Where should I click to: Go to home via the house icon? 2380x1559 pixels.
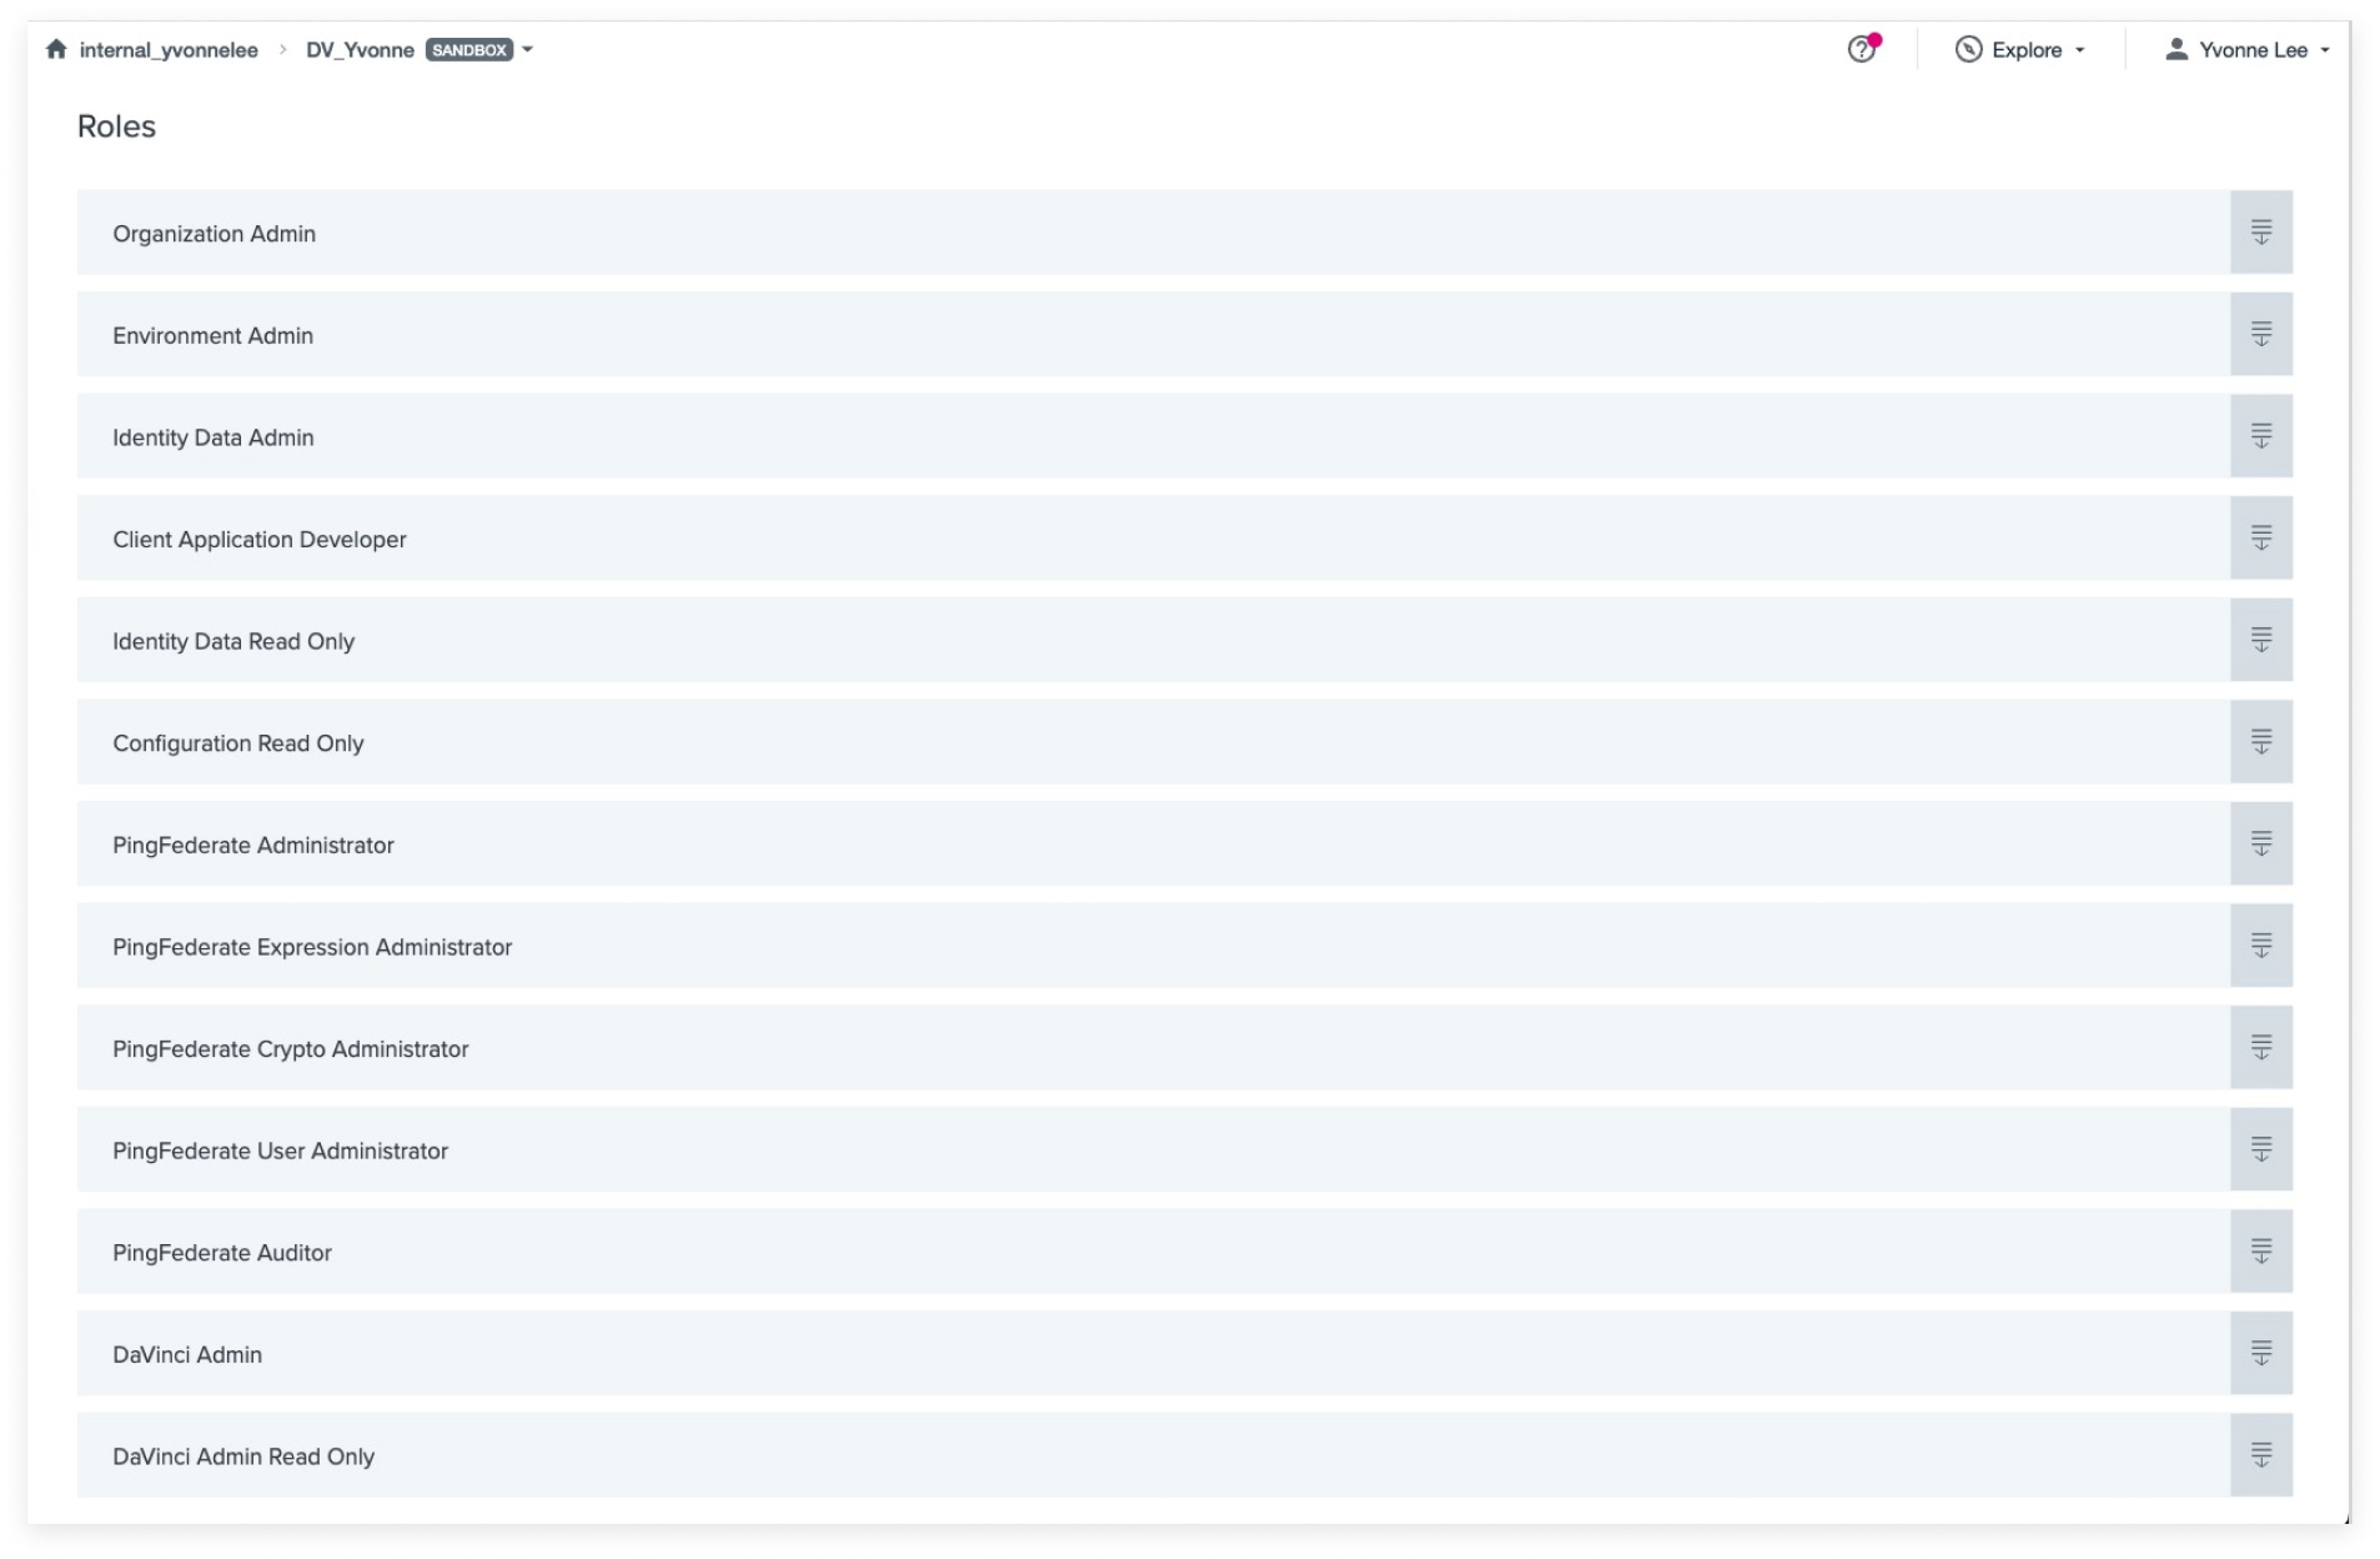point(56,49)
